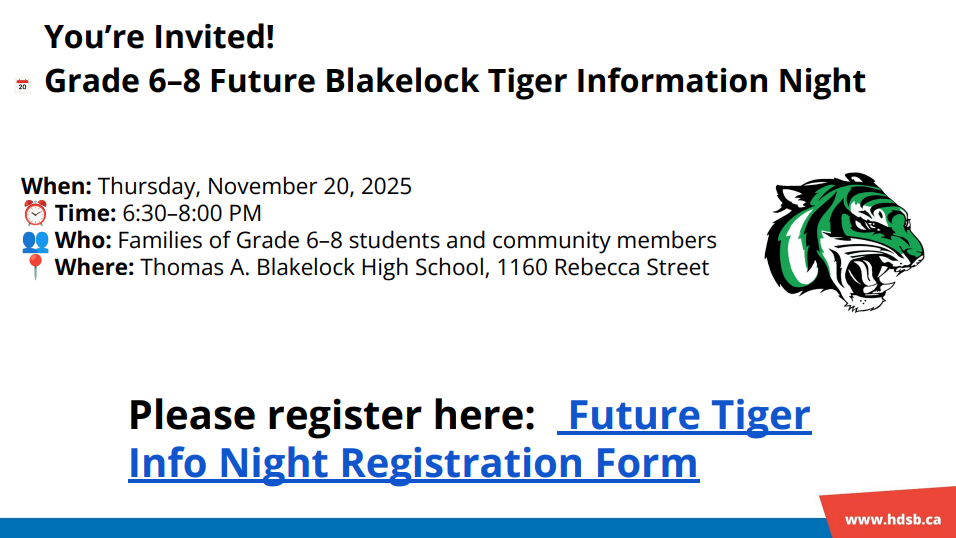Click the www.hdsb.ca website address
The width and height of the screenshot is (956, 538).
(x=892, y=519)
